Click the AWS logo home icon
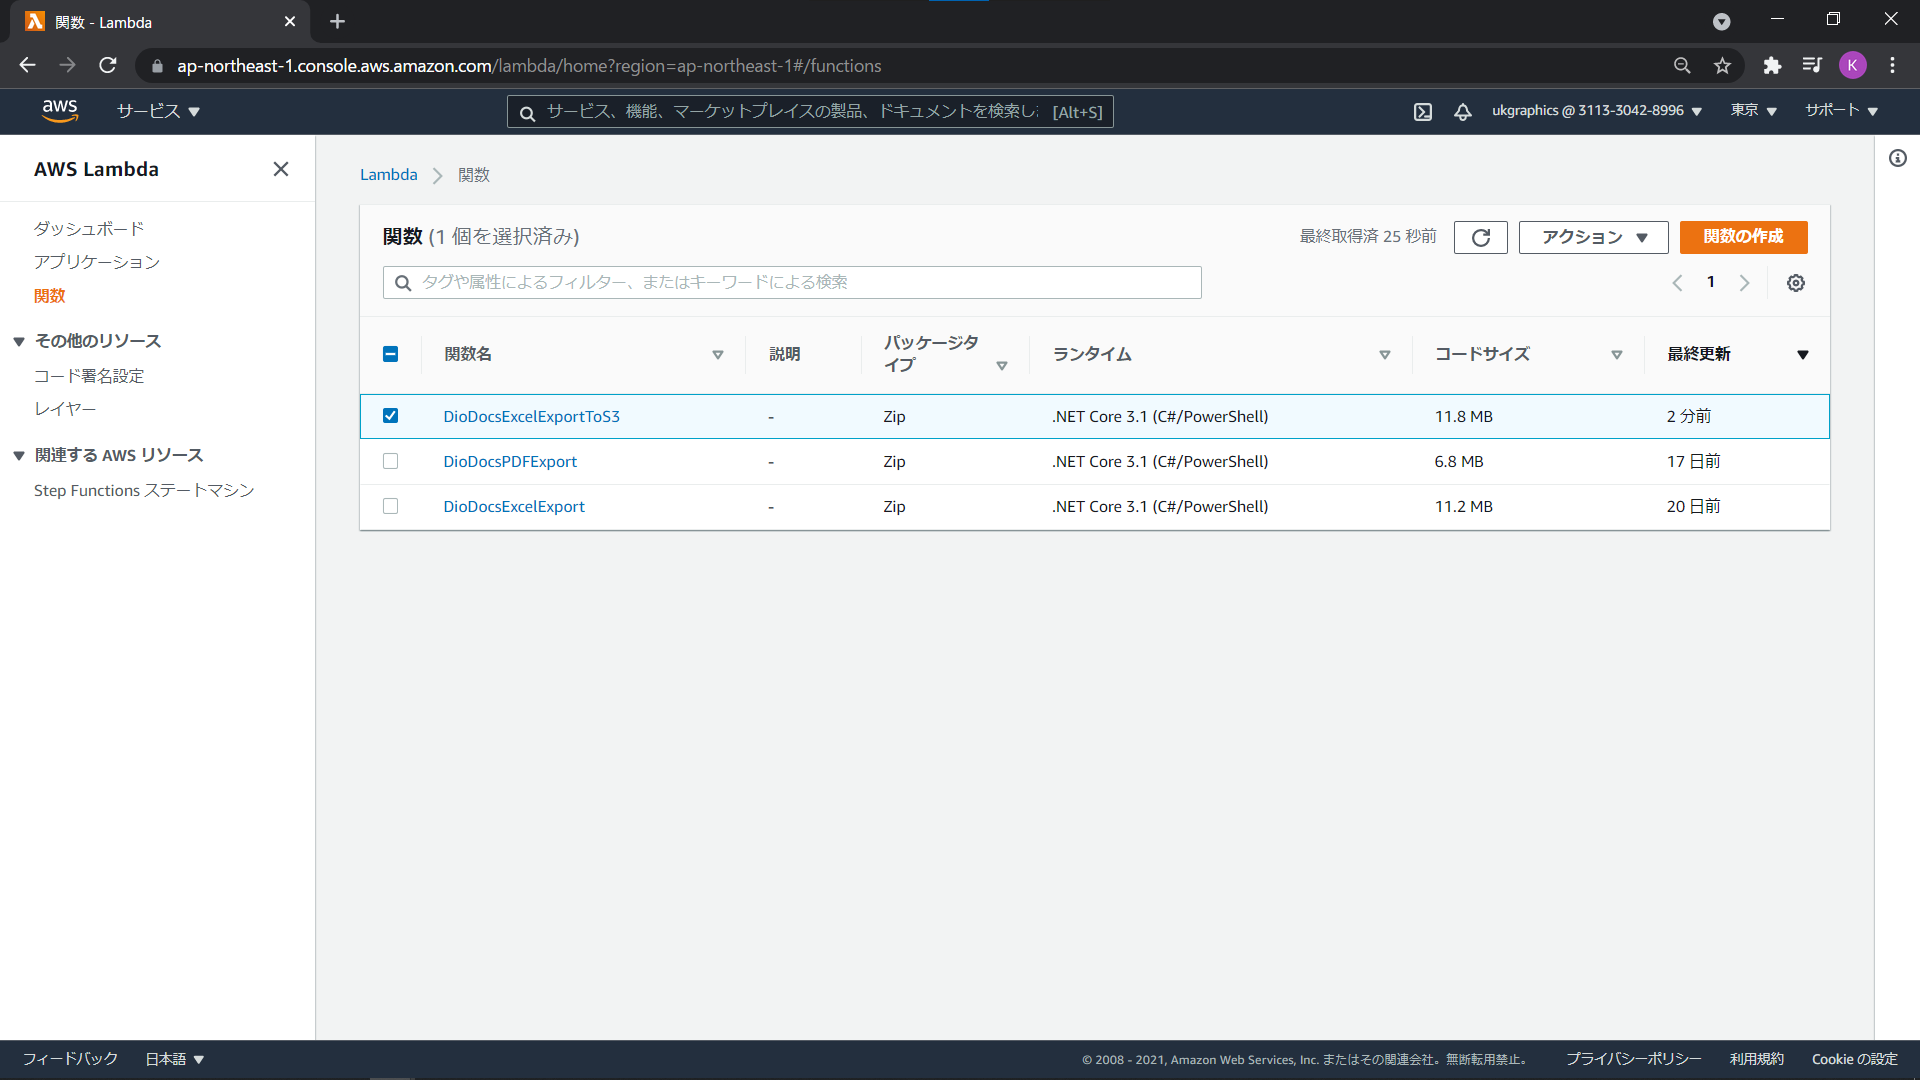The width and height of the screenshot is (1920, 1080). pos(60,111)
